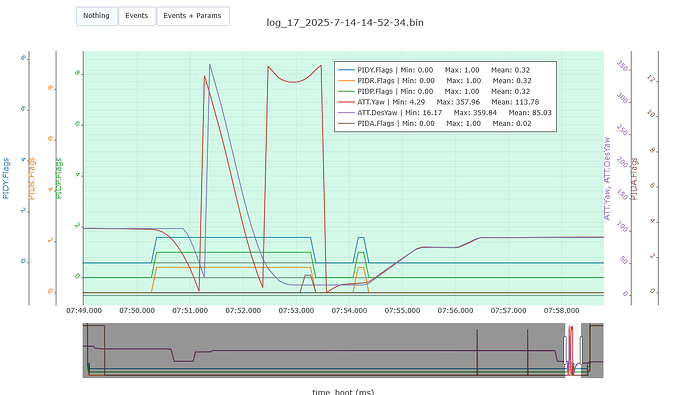Viewport: 690px width, 395px height.
Task: Click the ATT.Yaw, ATT.DesYaw axis title
Action: 607,179
